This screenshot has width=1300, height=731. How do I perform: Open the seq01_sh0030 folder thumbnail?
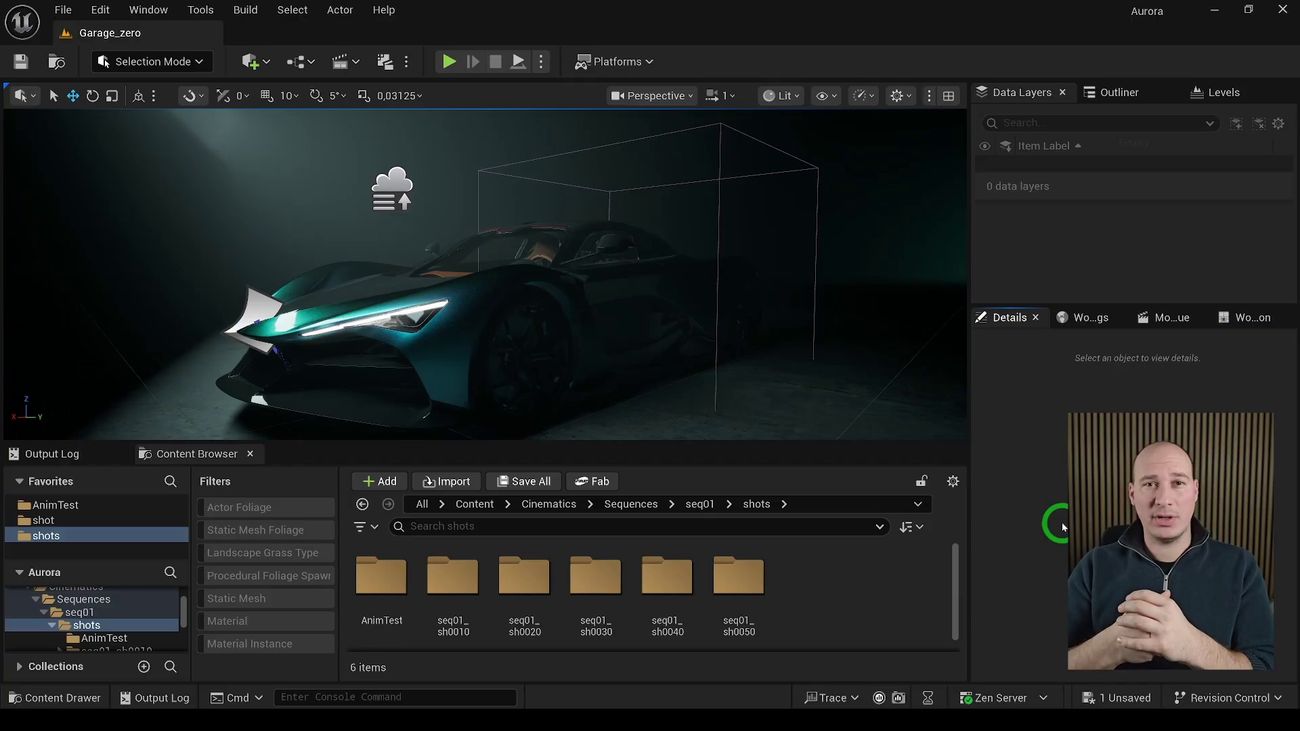595,577
